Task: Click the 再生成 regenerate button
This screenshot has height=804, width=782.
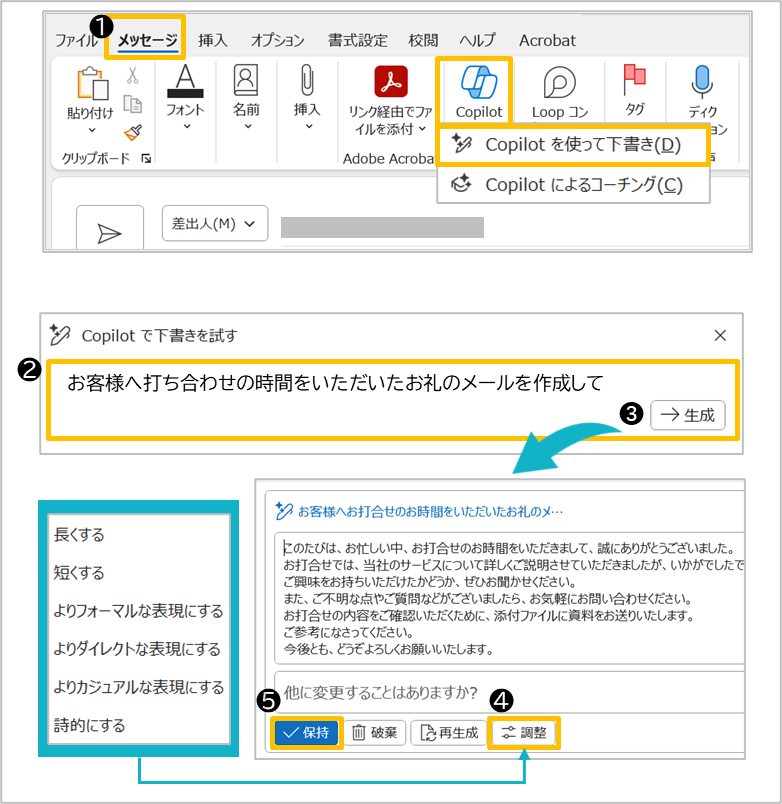Action: 449,733
